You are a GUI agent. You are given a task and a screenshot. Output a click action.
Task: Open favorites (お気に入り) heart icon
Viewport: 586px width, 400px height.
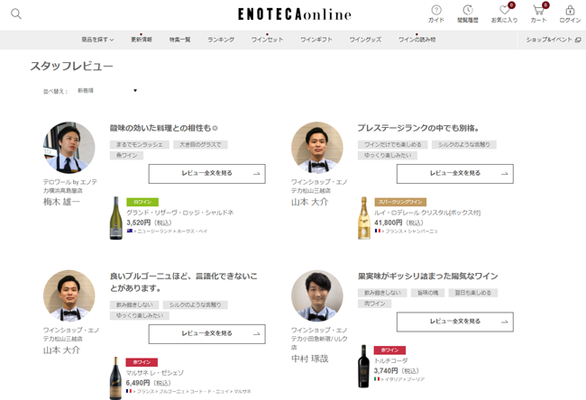point(504,14)
